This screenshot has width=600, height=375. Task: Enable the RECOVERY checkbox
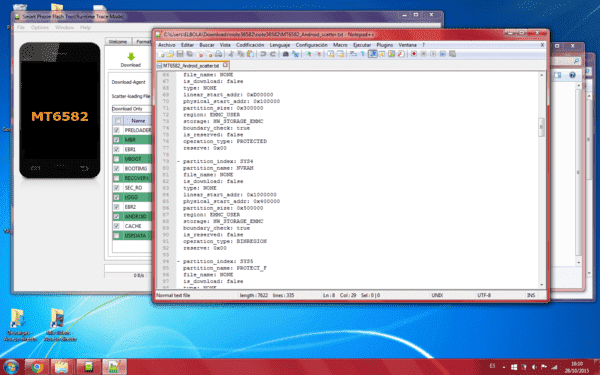click(117, 178)
